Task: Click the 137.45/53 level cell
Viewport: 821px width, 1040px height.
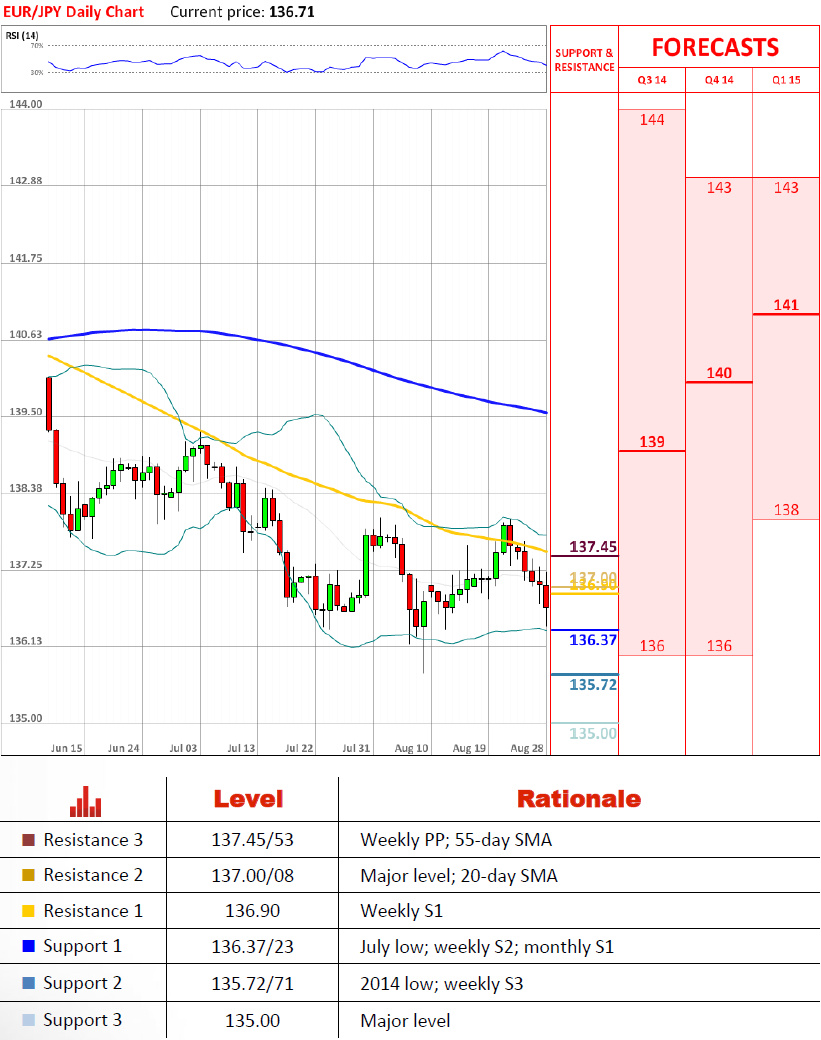Action: pyautogui.click(x=253, y=840)
